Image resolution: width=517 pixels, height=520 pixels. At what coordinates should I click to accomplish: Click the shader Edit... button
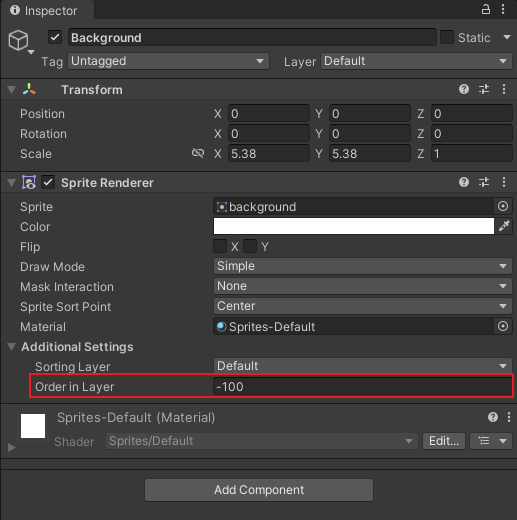click(444, 441)
